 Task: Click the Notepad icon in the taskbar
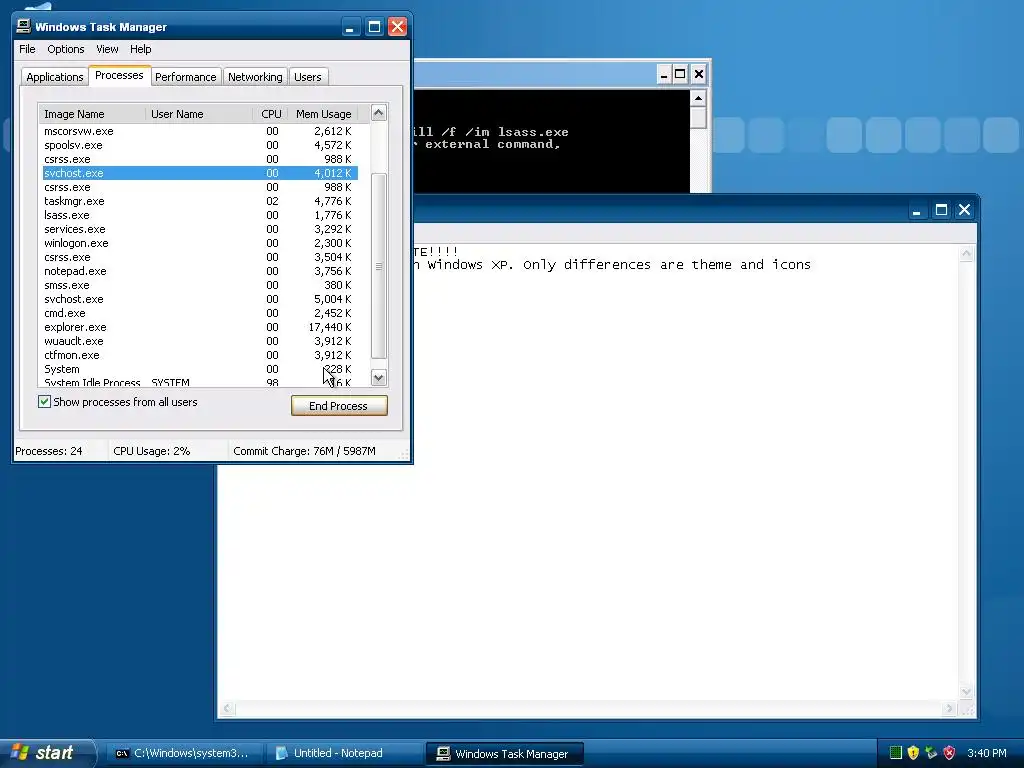[281, 754]
